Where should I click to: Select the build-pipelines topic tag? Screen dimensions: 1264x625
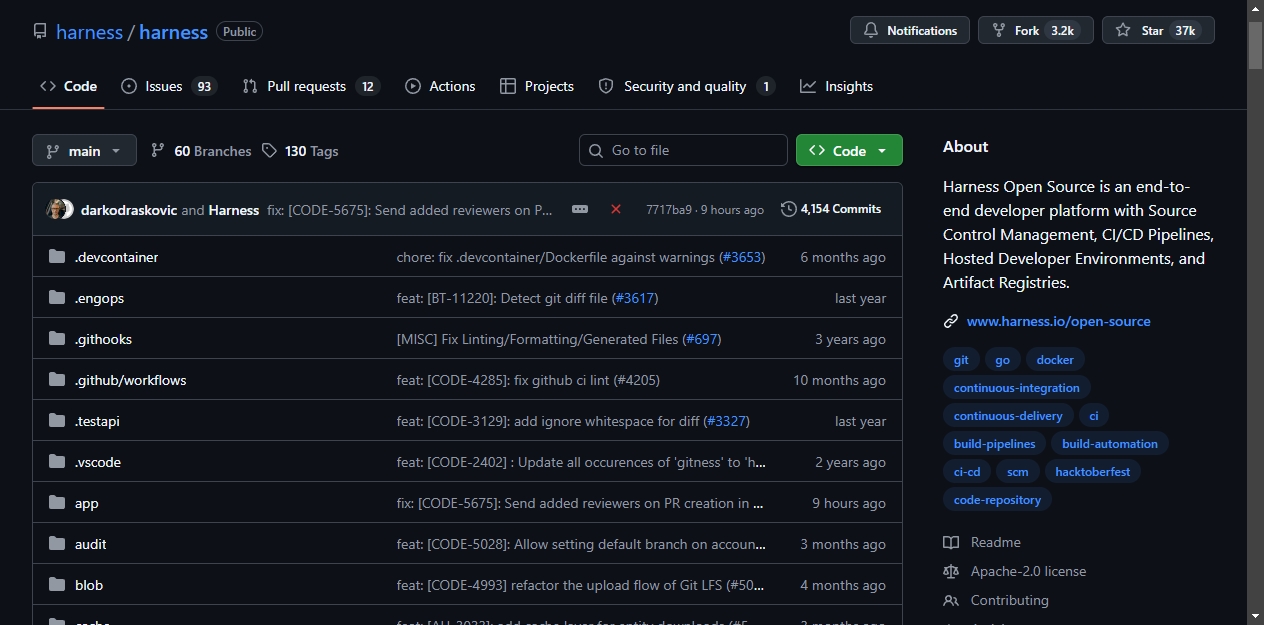pyautogui.click(x=994, y=444)
